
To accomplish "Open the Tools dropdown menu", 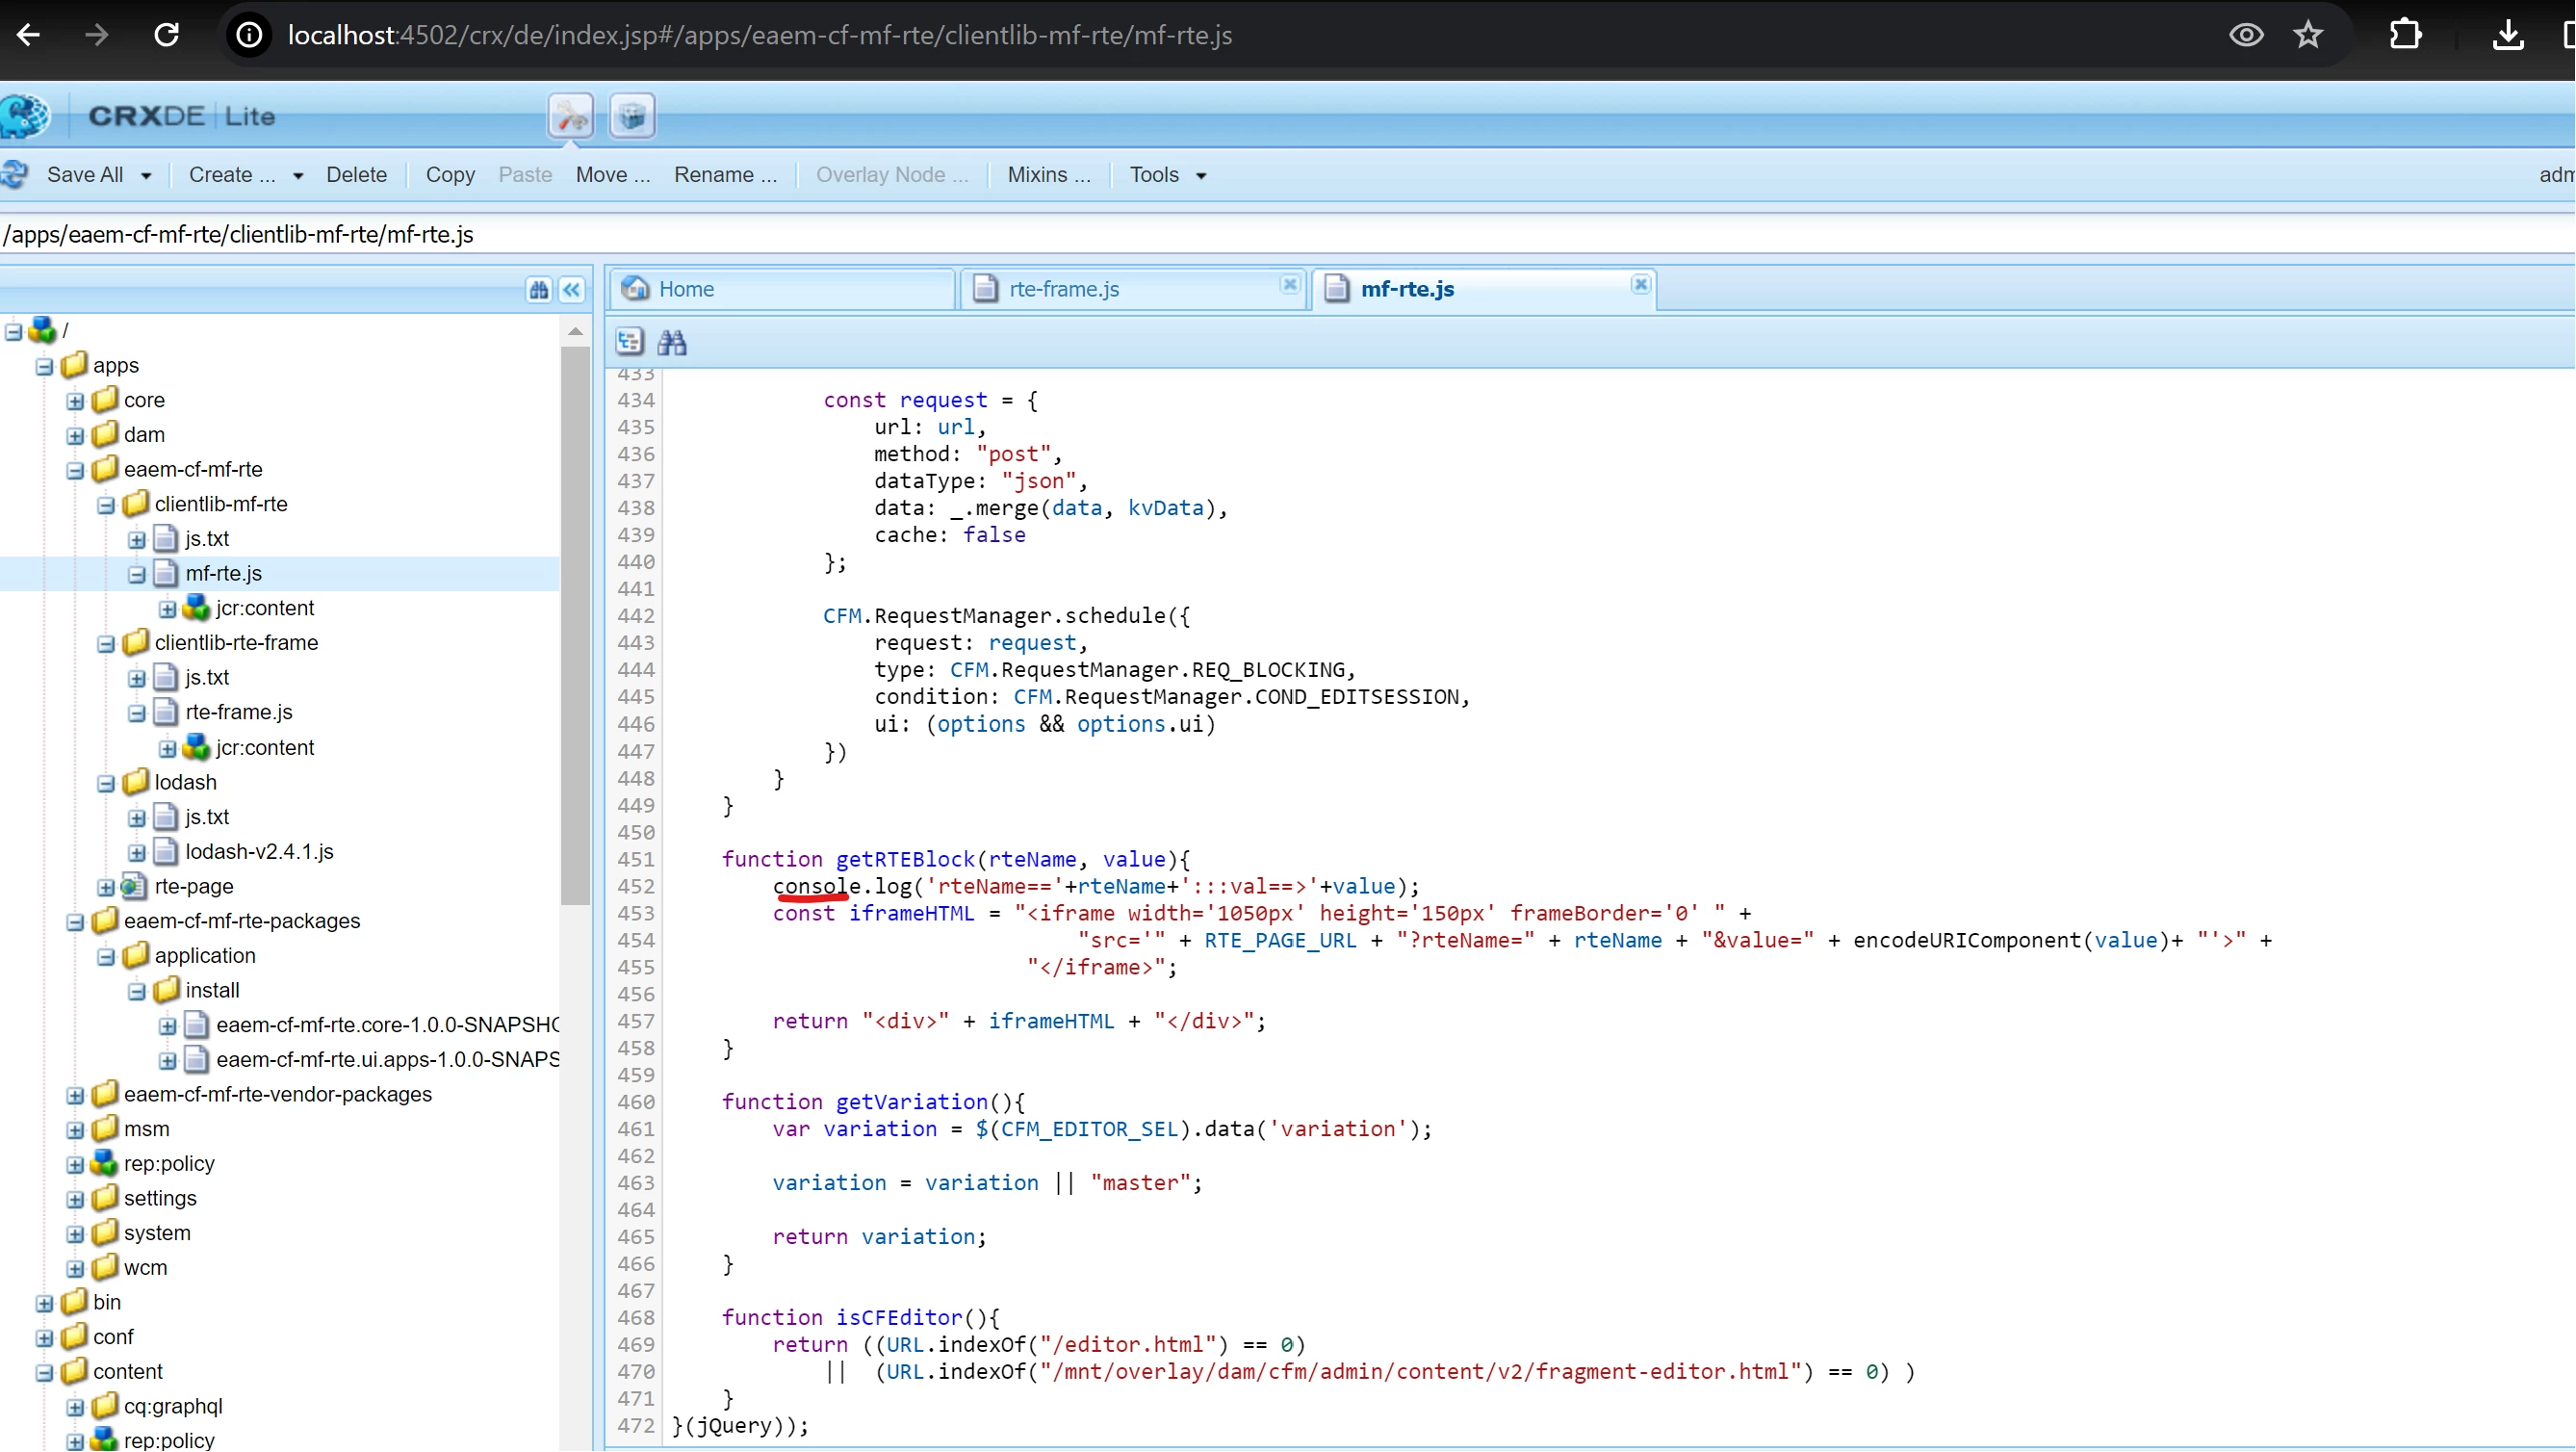I will (1167, 175).
